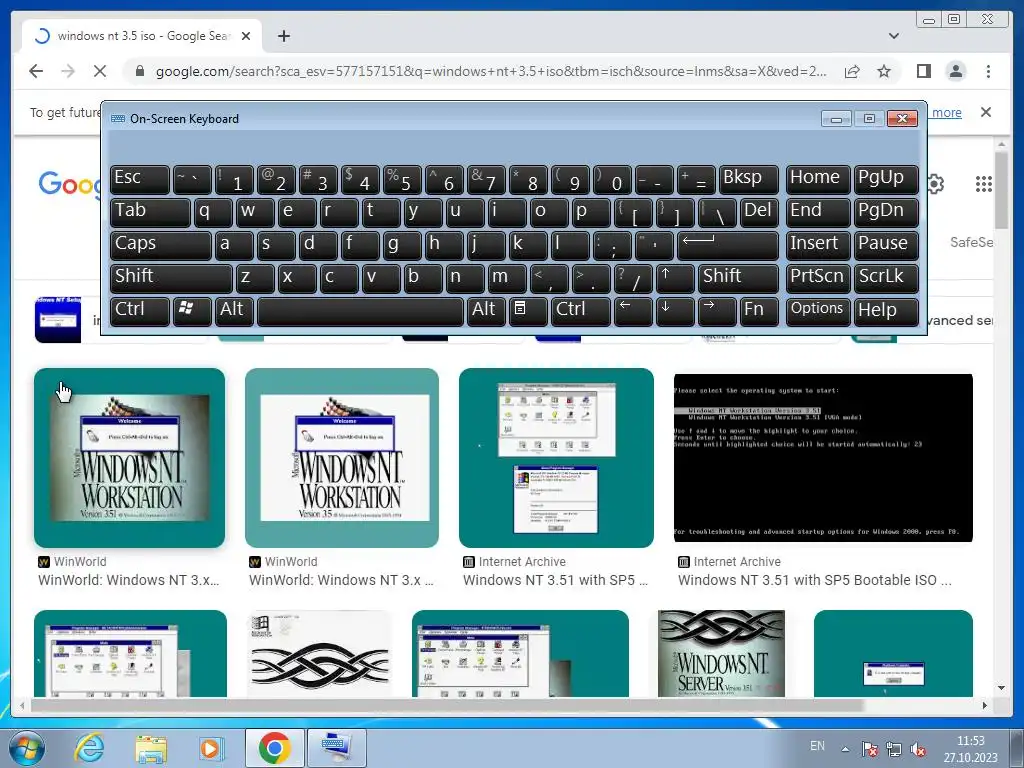This screenshot has width=1024, height=768.
Task: Open Help on On-Screen Keyboard
Action: click(x=886, y=311)
